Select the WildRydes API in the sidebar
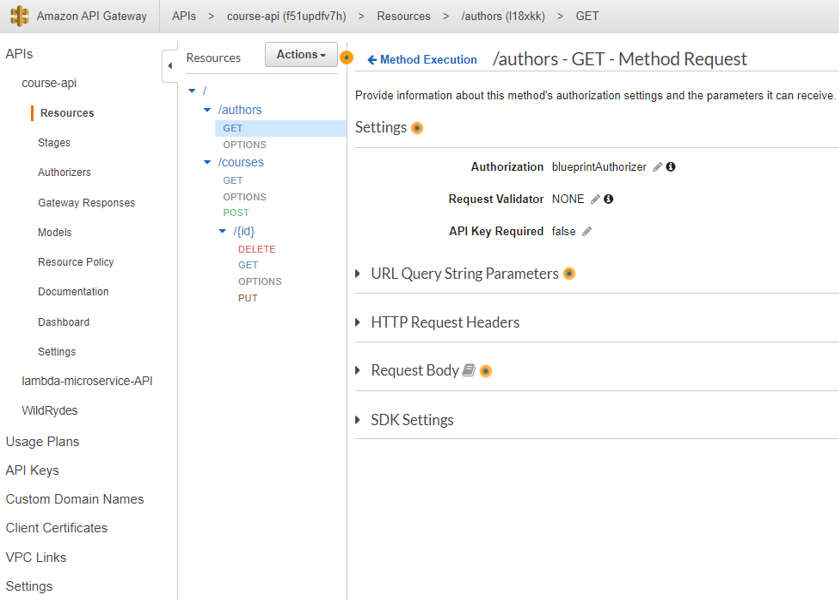839x600 pixels. 49,411
